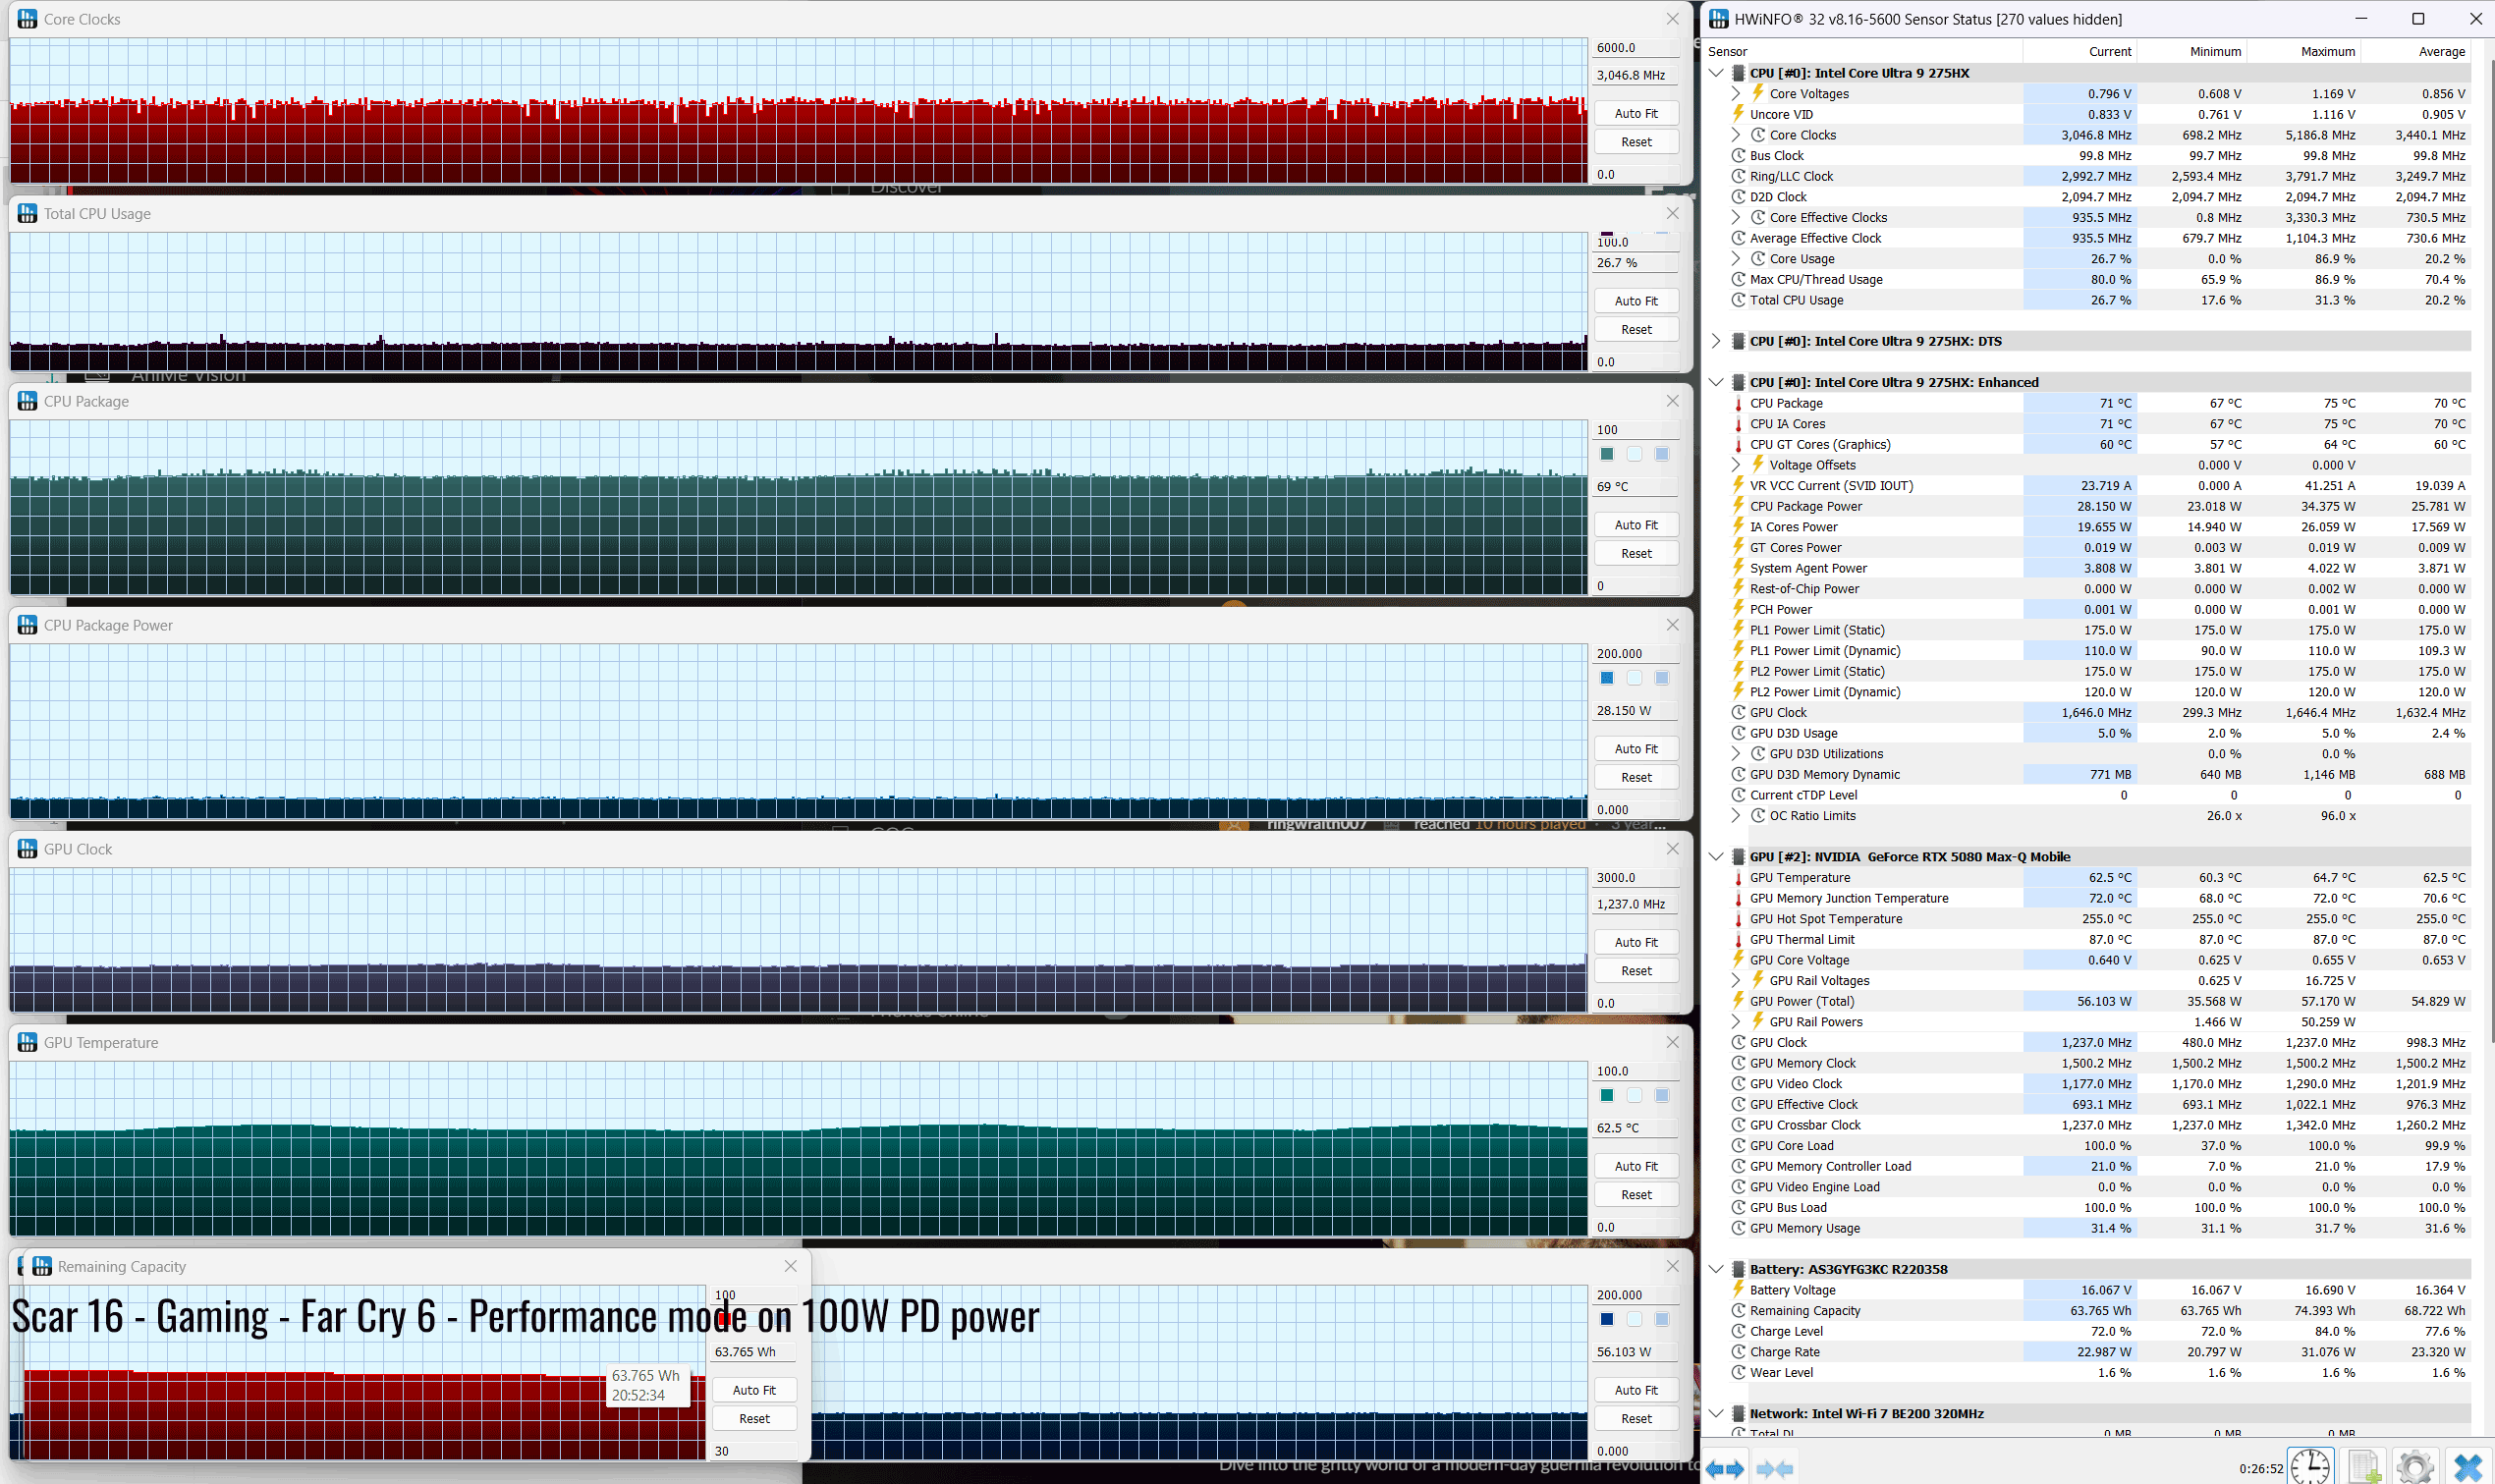
Task: Edit the 30 minimum field in Remaining Capacity
Action: pos(754,1451)
